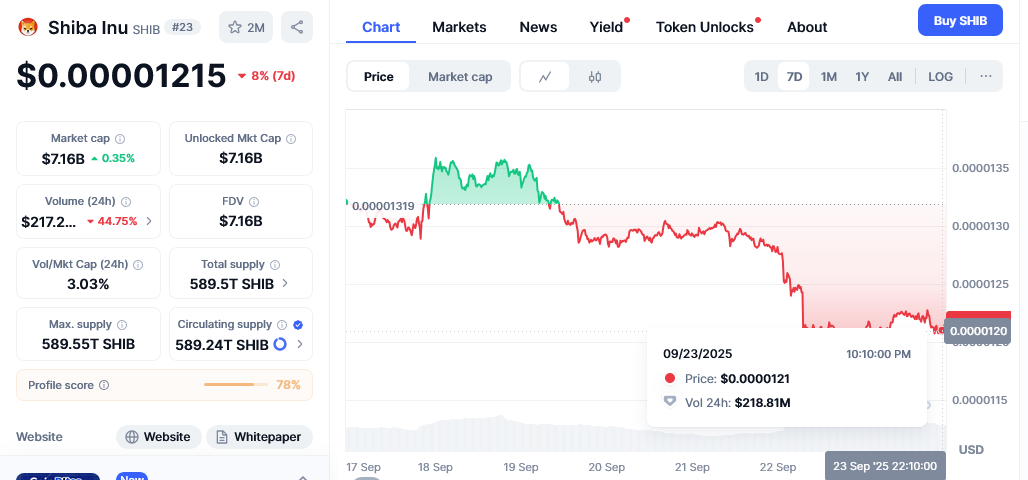This screenshot has width=1028, height=480.
Task: Click the Shiba Inu coin logo
Action: click(28, 27)
